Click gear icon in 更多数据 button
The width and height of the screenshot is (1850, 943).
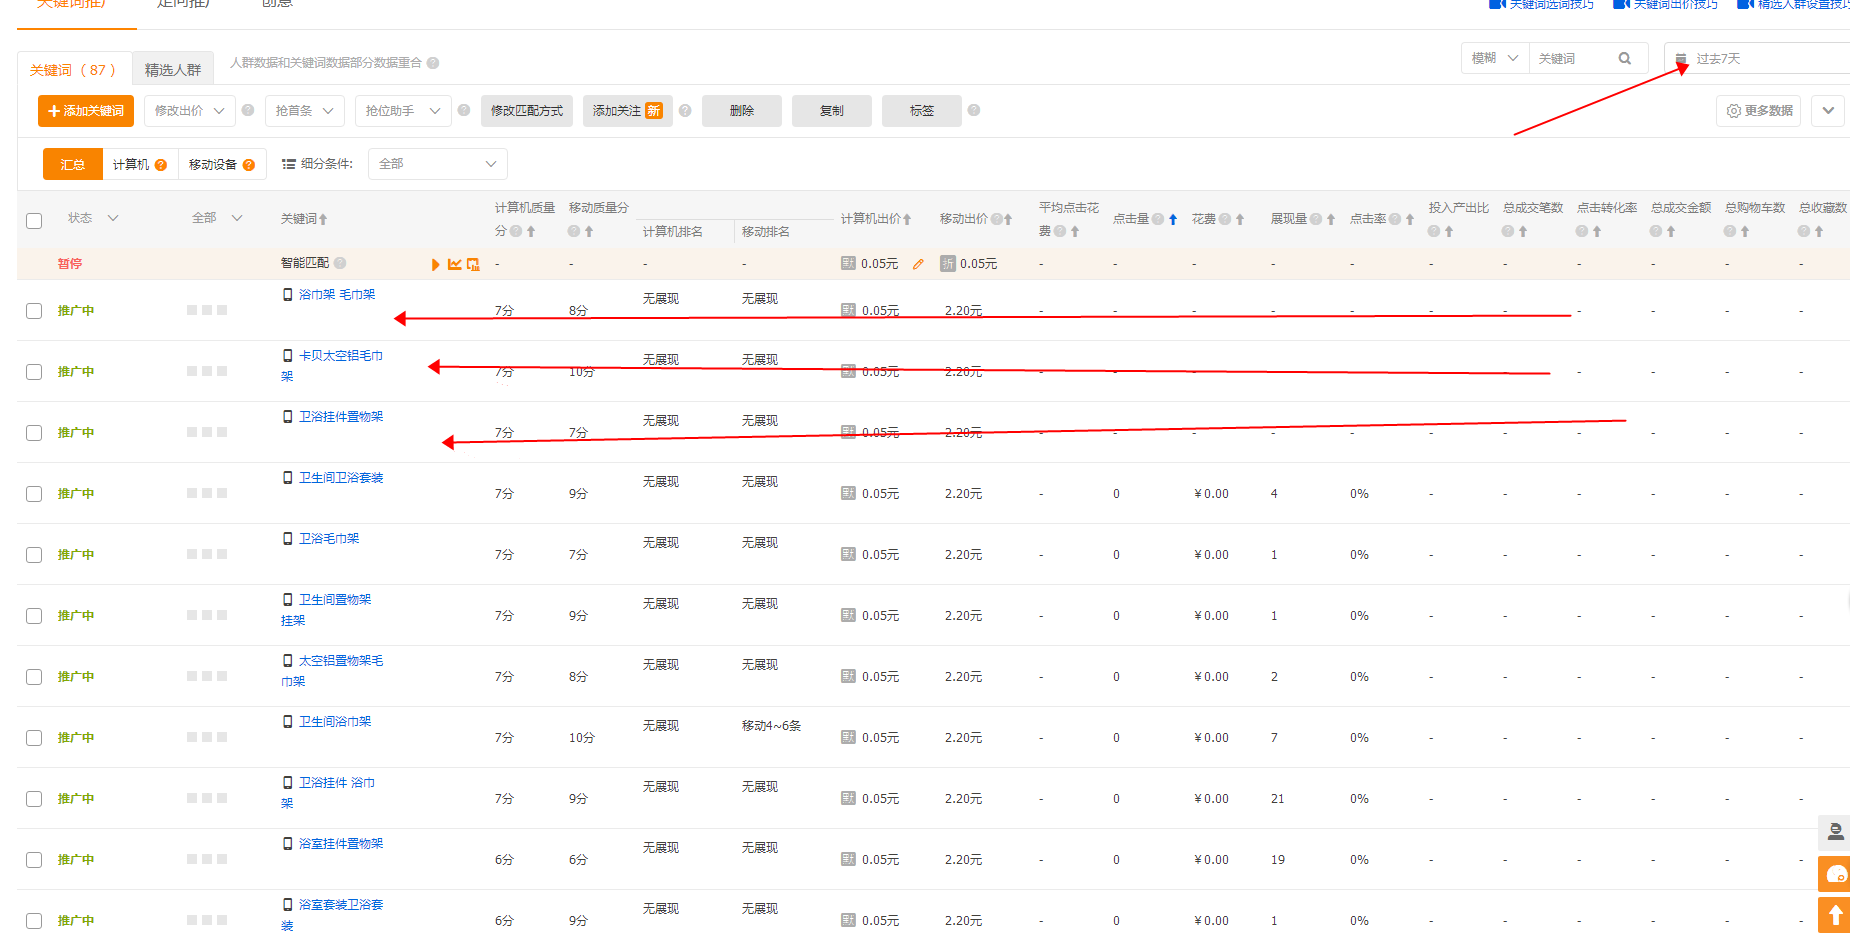[1734, 111]
